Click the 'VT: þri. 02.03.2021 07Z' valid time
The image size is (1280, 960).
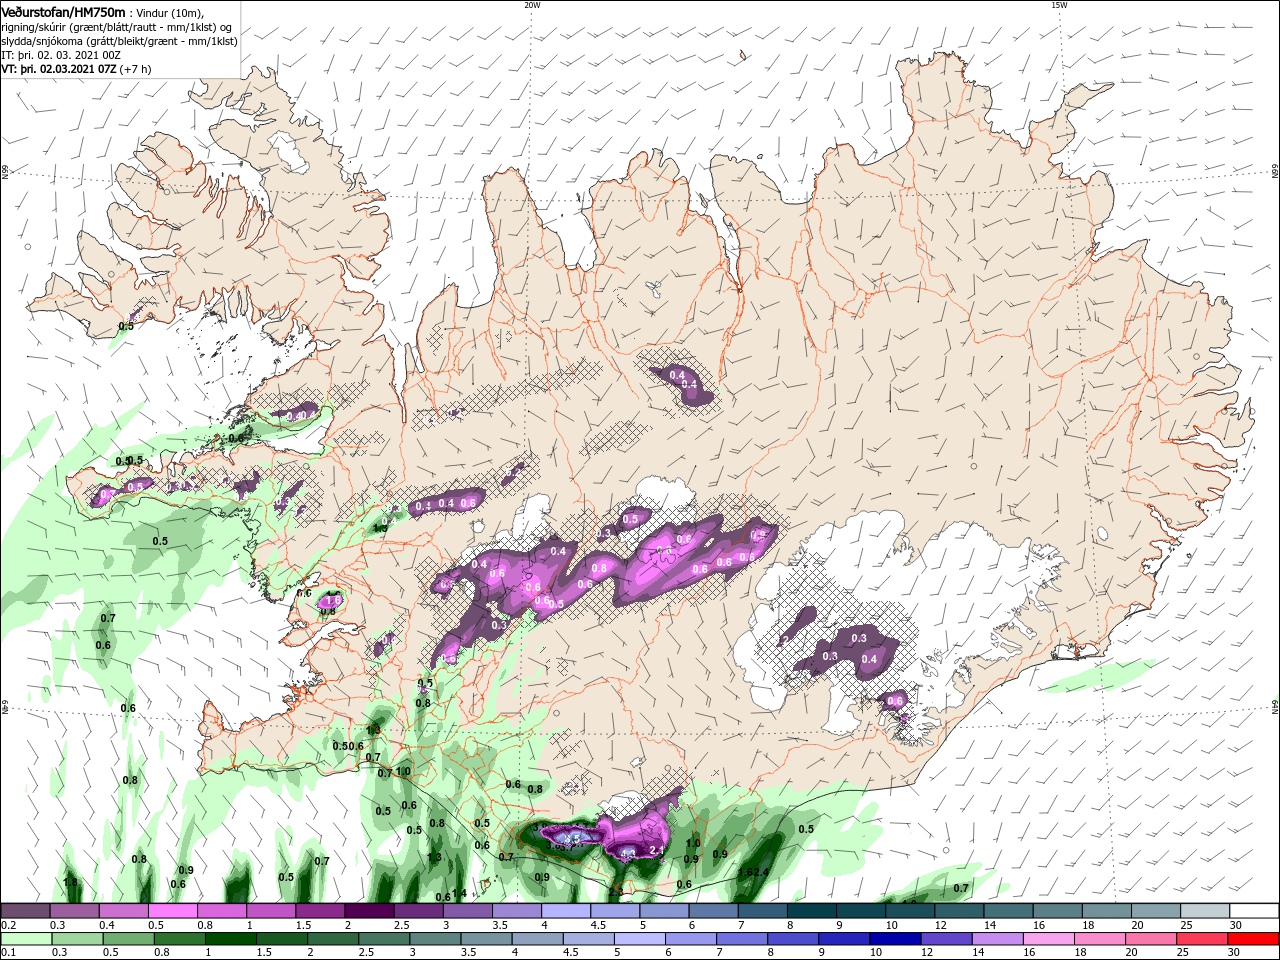[x=59, y=70]
